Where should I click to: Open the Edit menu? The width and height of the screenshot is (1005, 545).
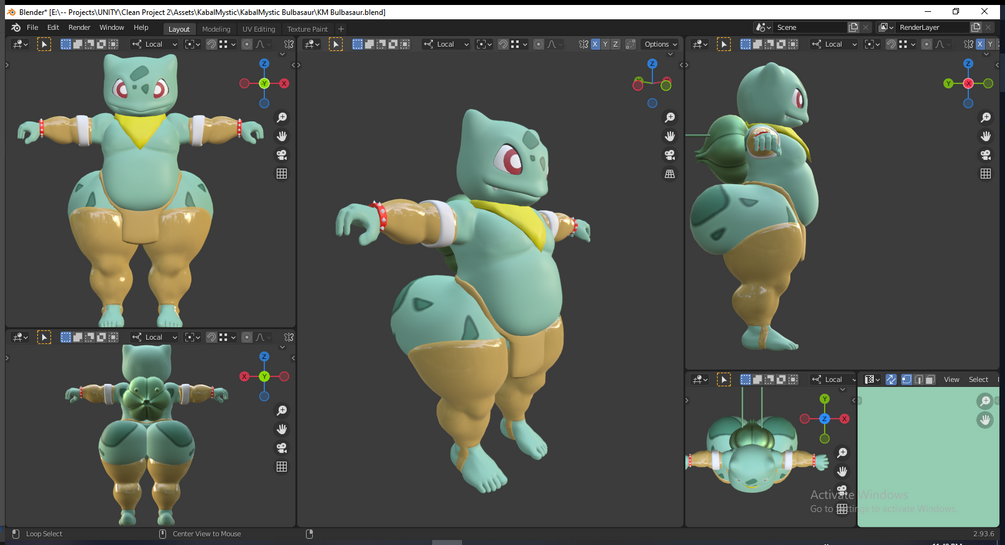tap(53, 28)
